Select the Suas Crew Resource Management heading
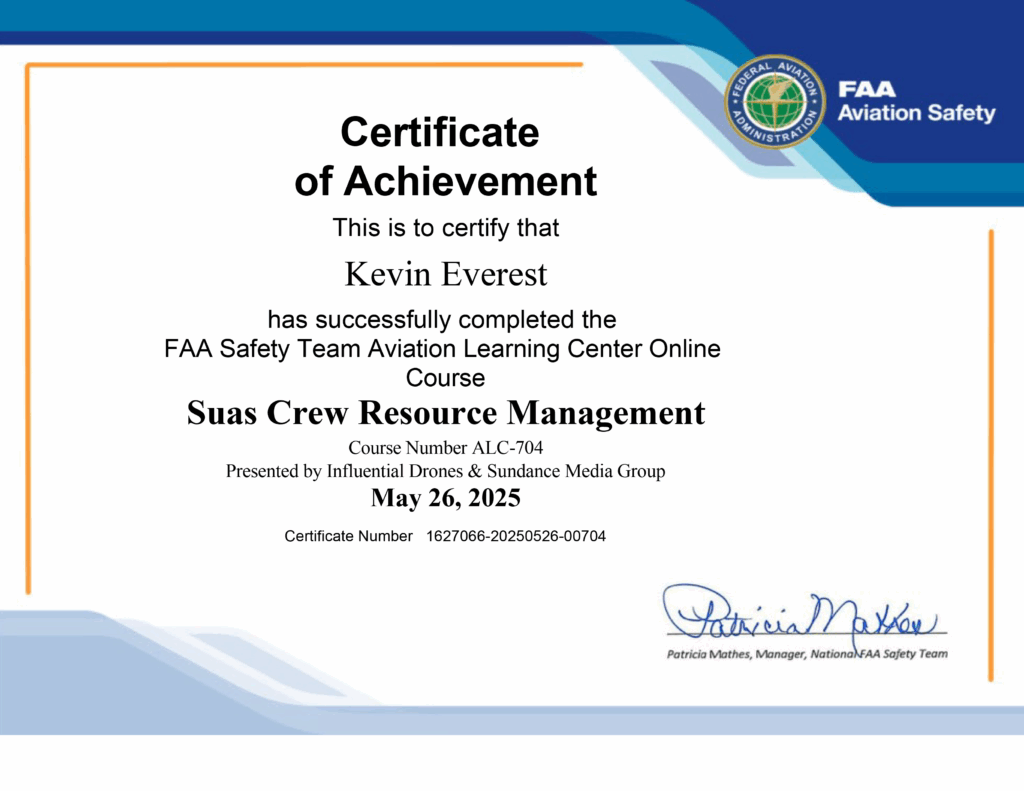This screenshot has width=1024, height=791. (x=445, y=412)
